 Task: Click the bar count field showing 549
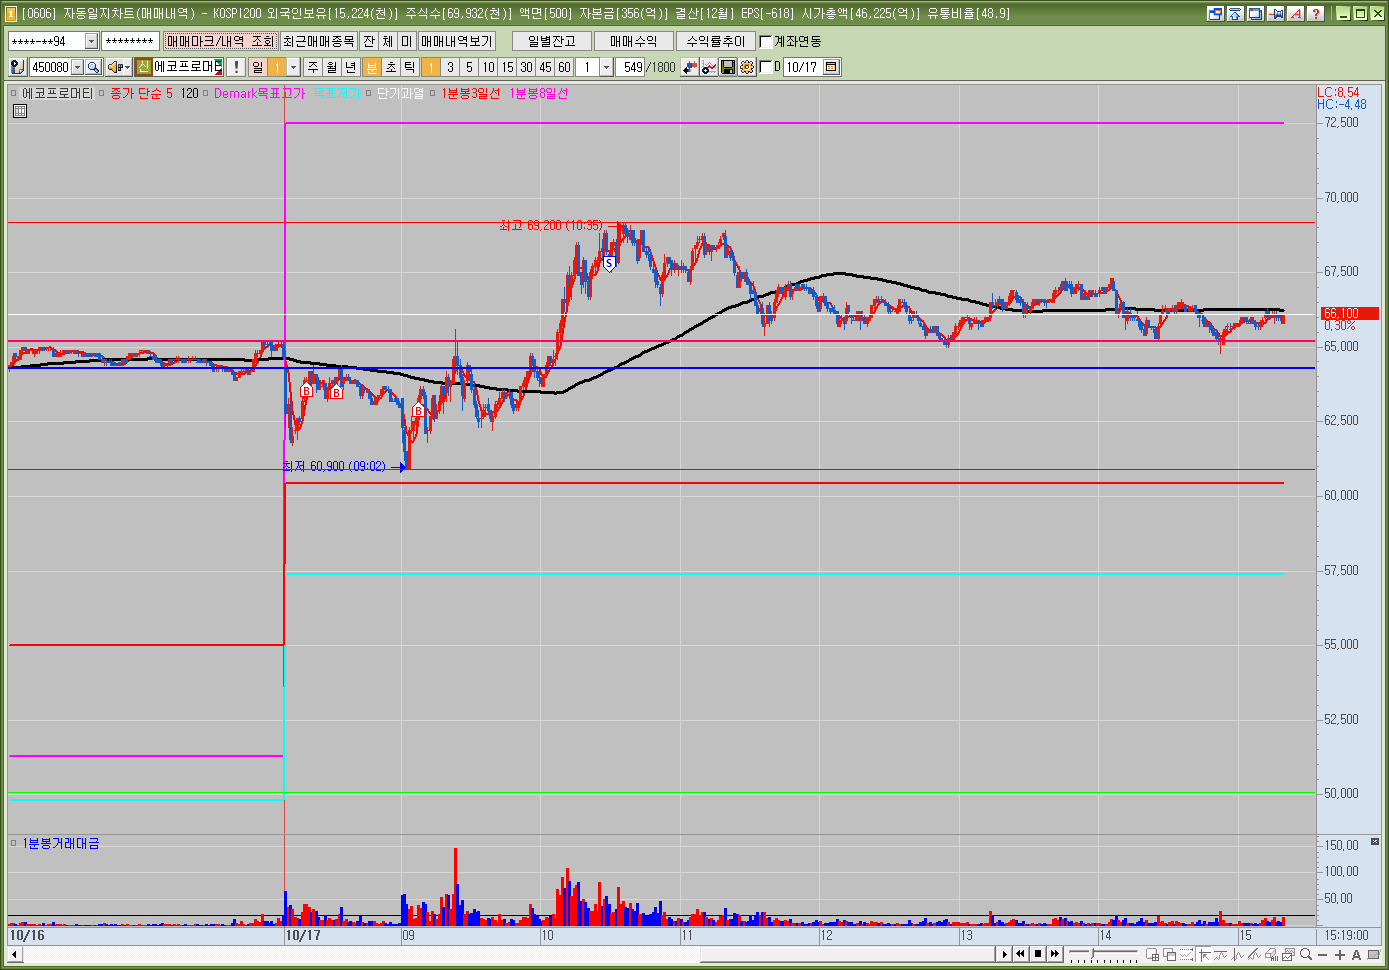click(630, 67)
